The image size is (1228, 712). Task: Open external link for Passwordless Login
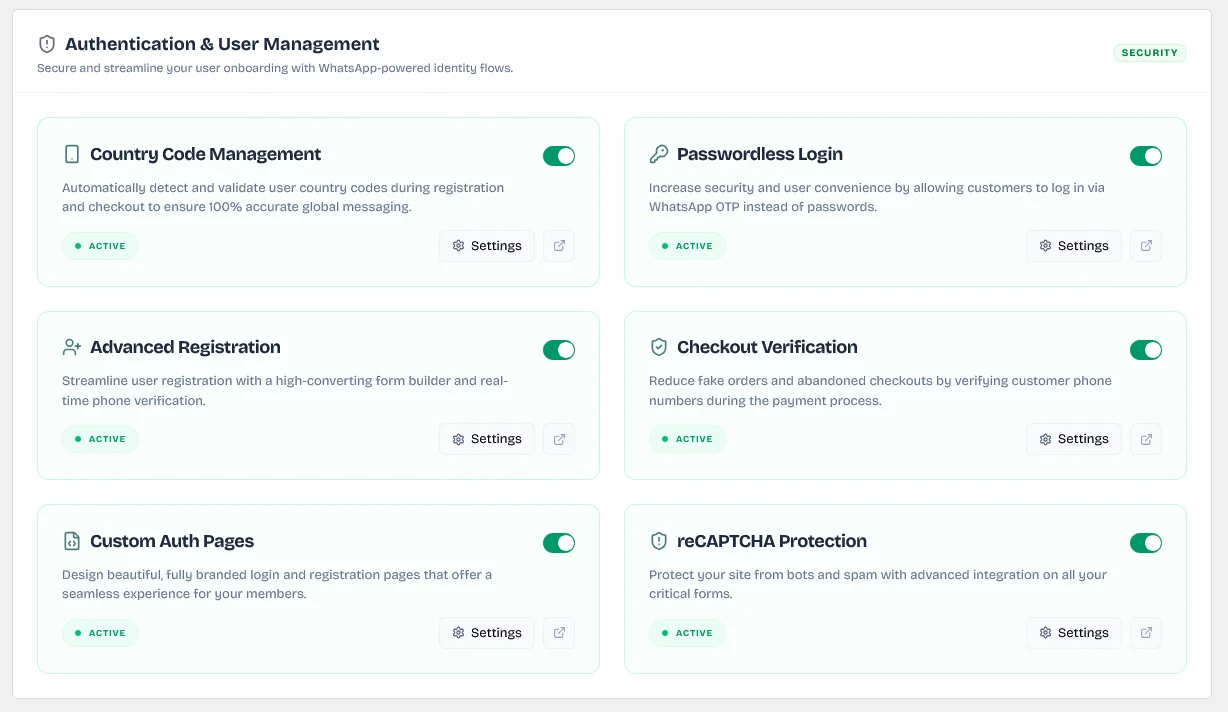click(1146, 246)
